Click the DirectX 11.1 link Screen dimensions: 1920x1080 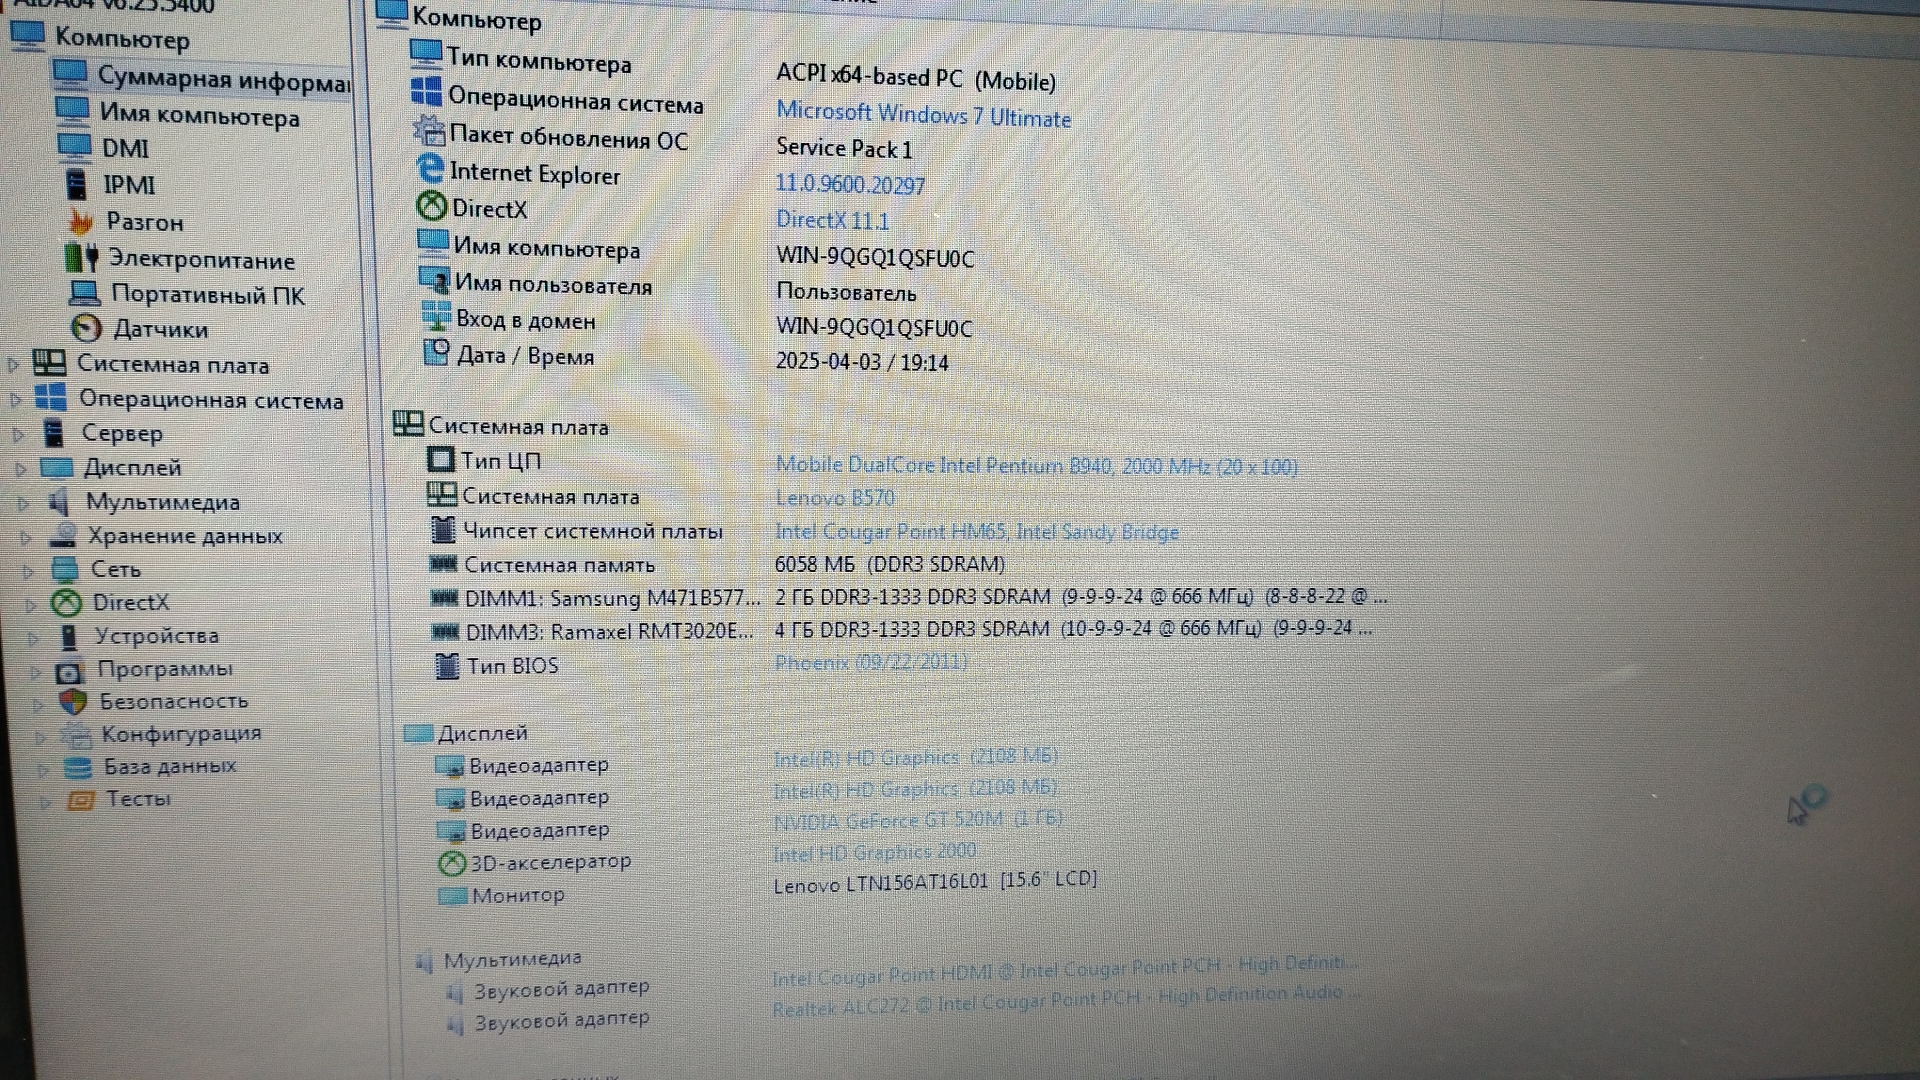pyautogui.click(x=832, y=220)
